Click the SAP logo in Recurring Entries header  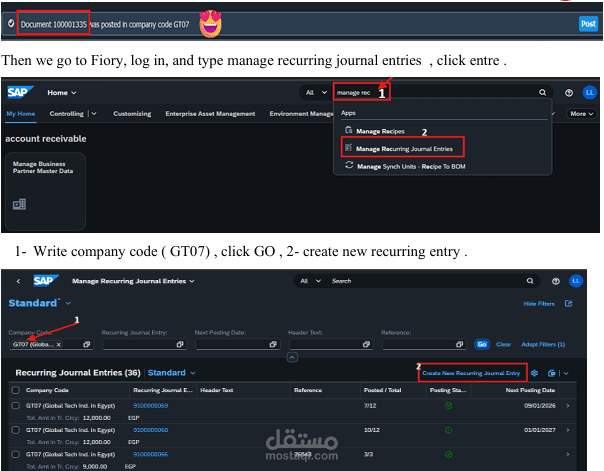coord(46,280)
